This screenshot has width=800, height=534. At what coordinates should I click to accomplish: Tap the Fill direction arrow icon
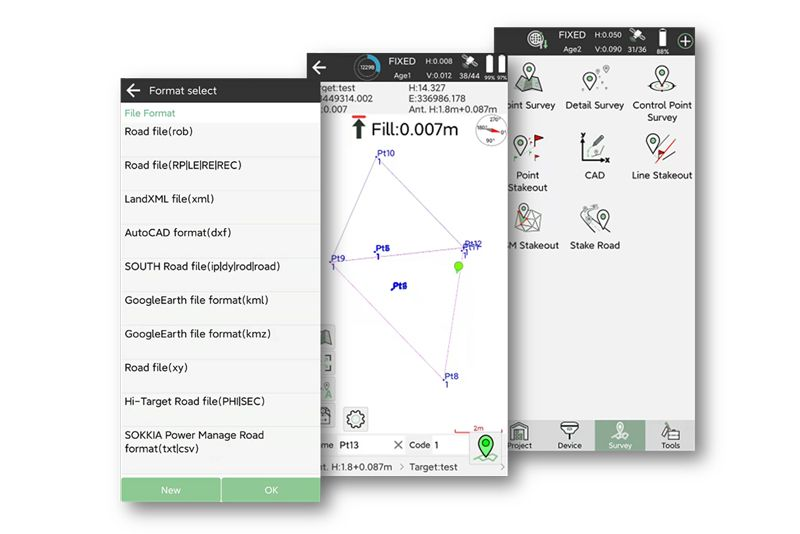pyautogui.click(x=359, y=127)
